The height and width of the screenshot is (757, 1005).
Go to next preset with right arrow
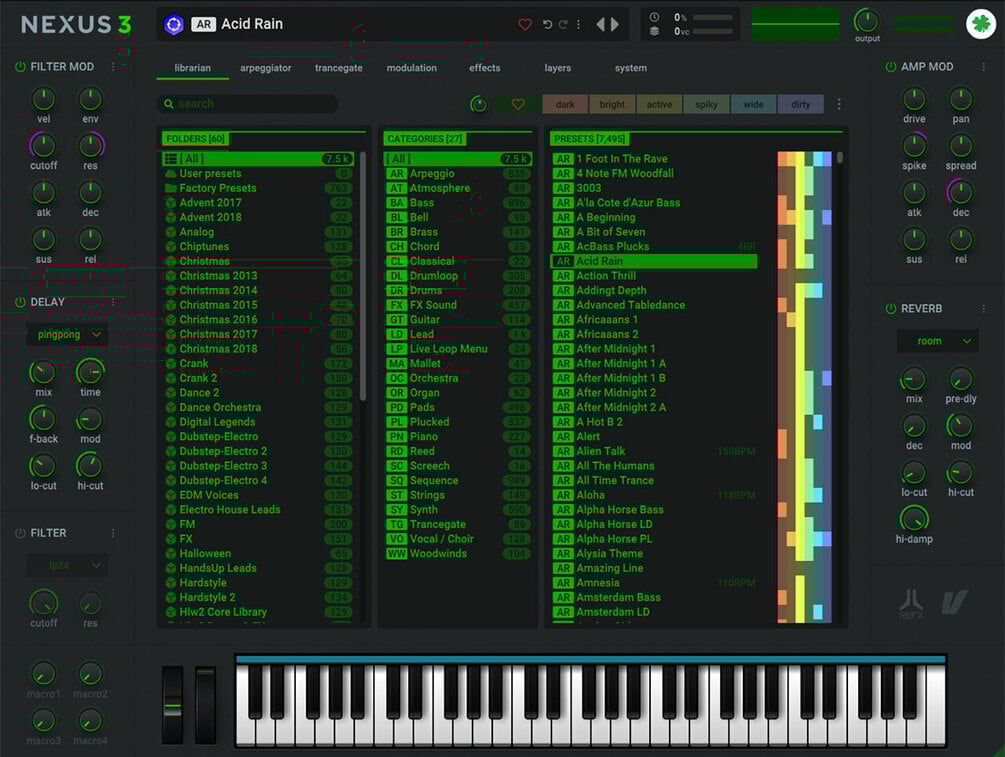(615, 24)
